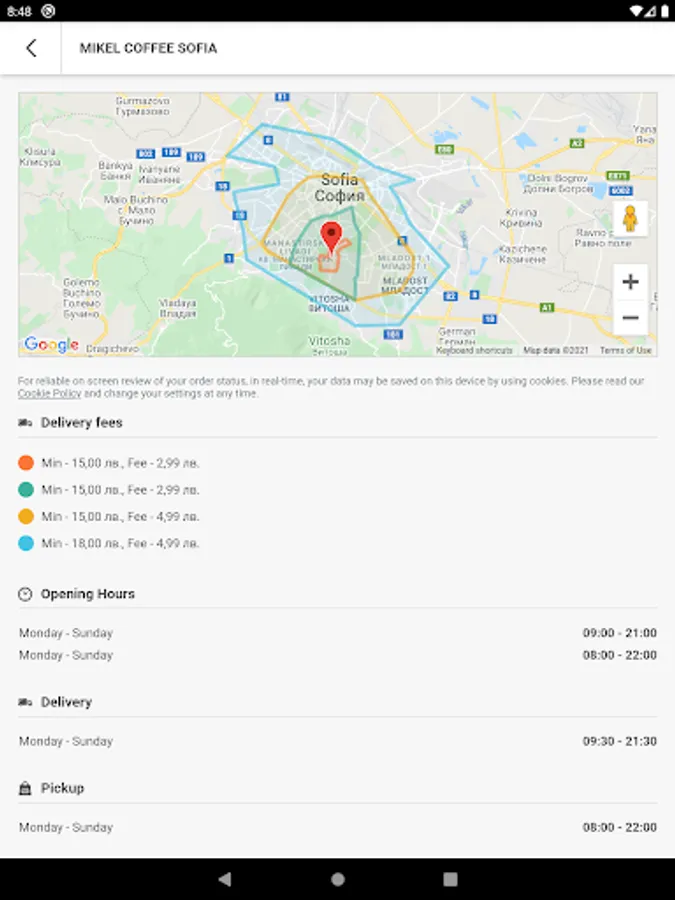675x900 pixels.
Task: Tap the red location pin on map
Action: point(331,238)
